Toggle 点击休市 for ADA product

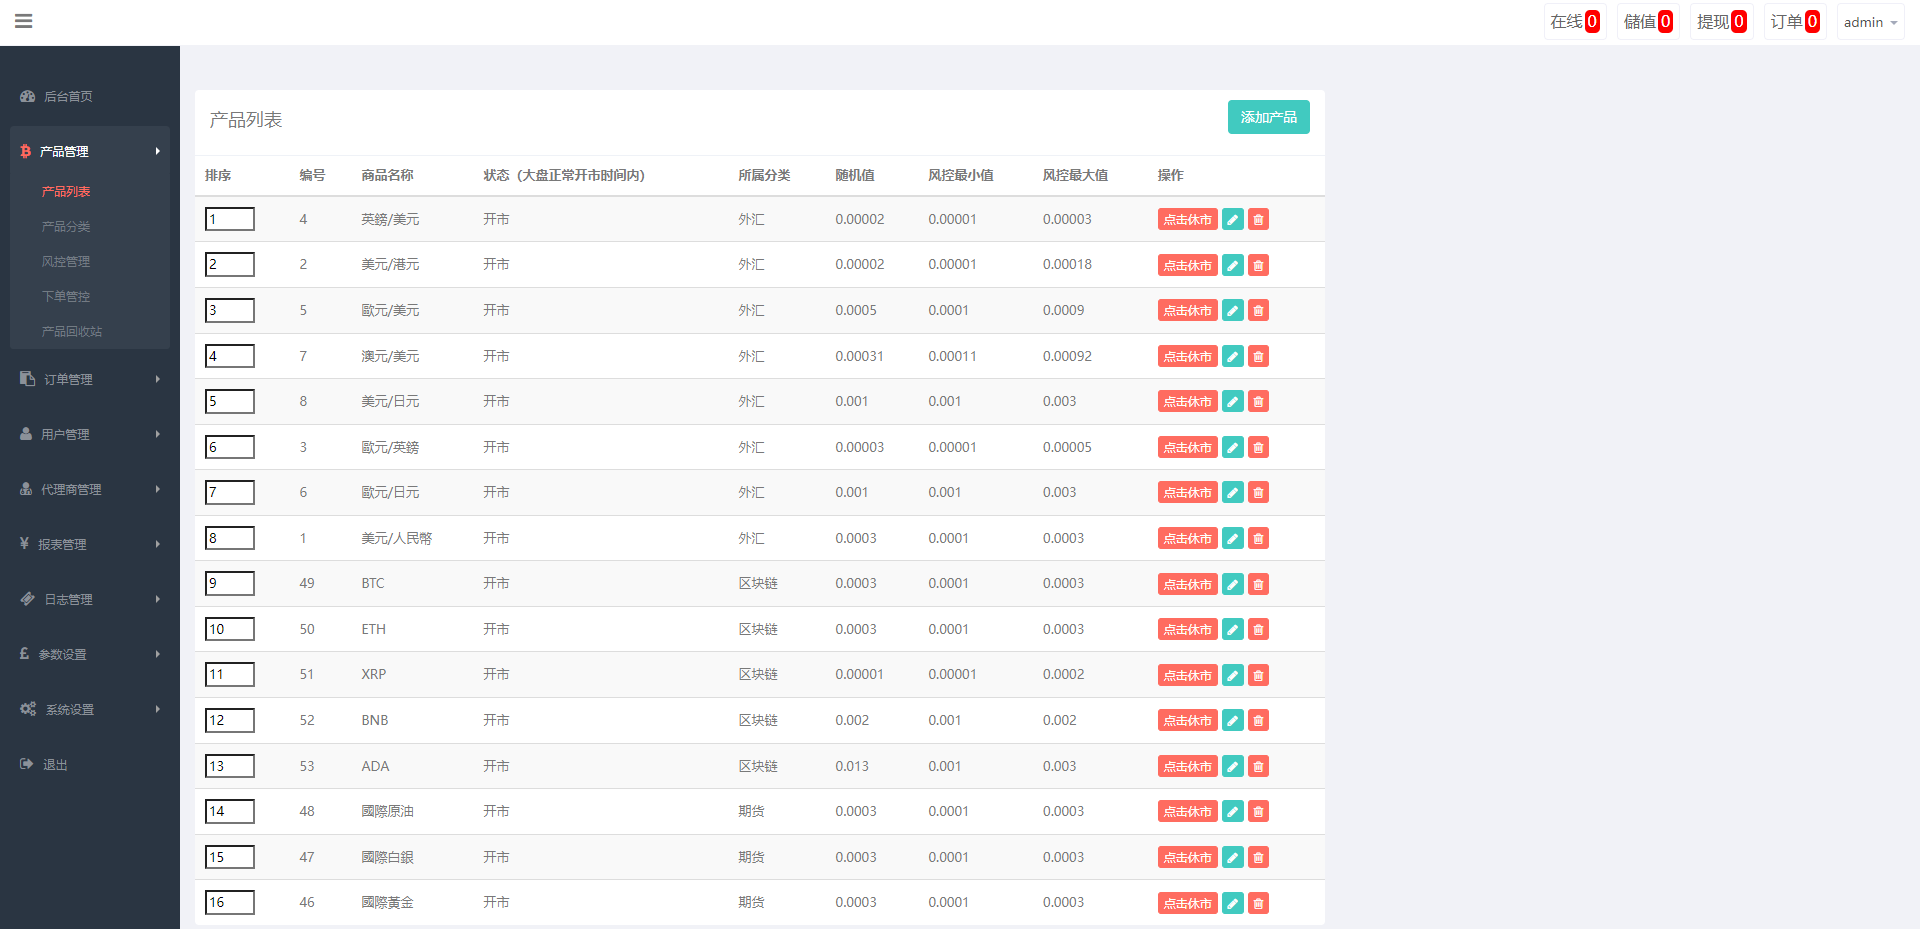1187,766
